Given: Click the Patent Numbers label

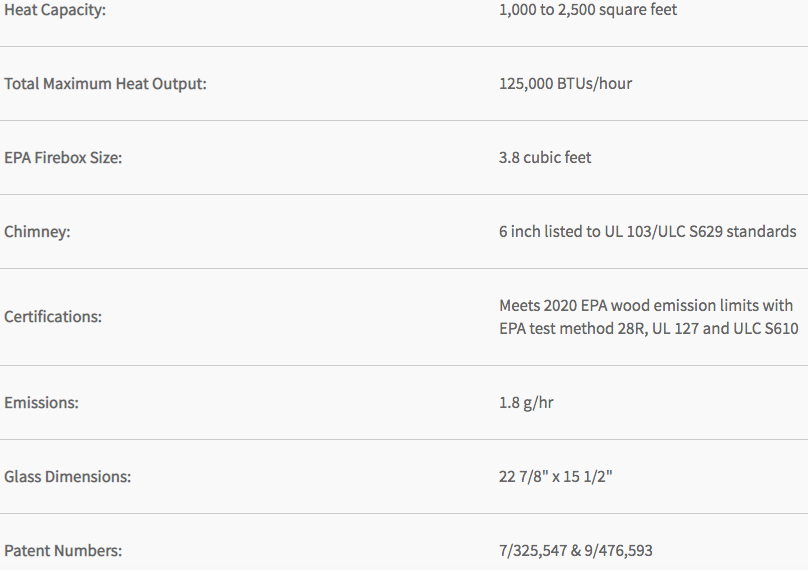Looking at the screenshot, I should coord(63,550).
